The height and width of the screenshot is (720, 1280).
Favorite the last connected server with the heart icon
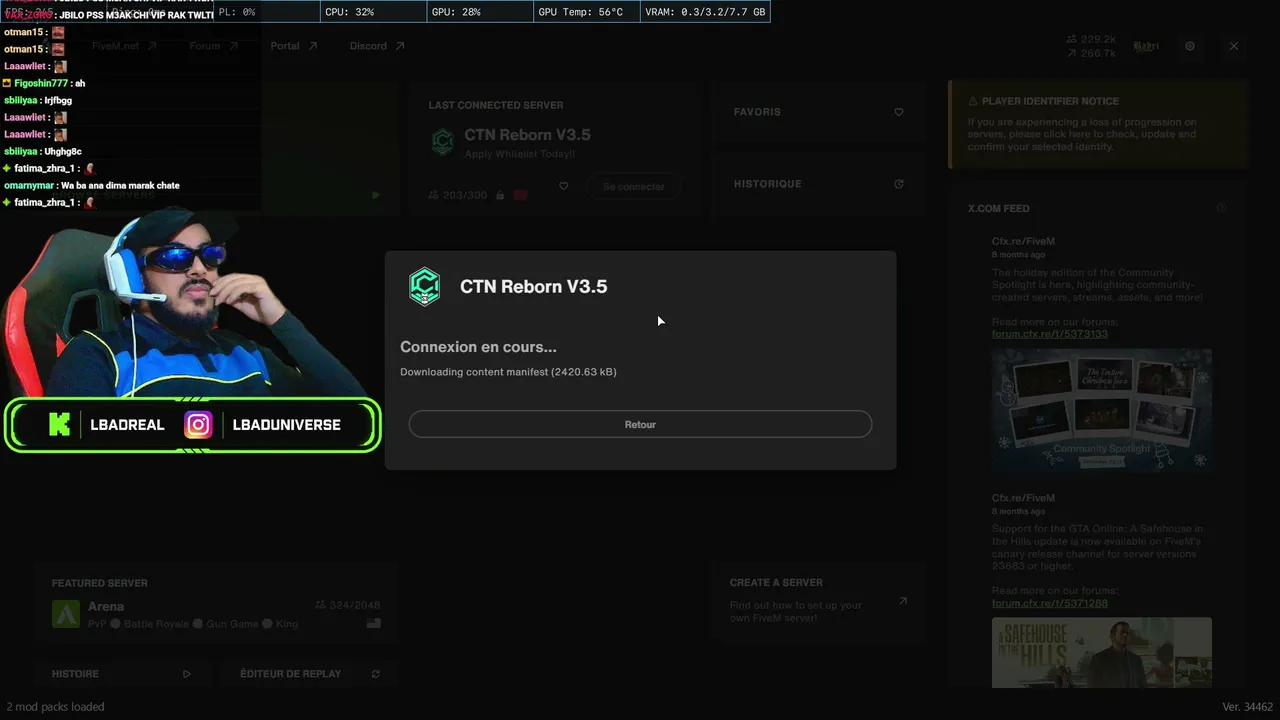click(564, 186)
